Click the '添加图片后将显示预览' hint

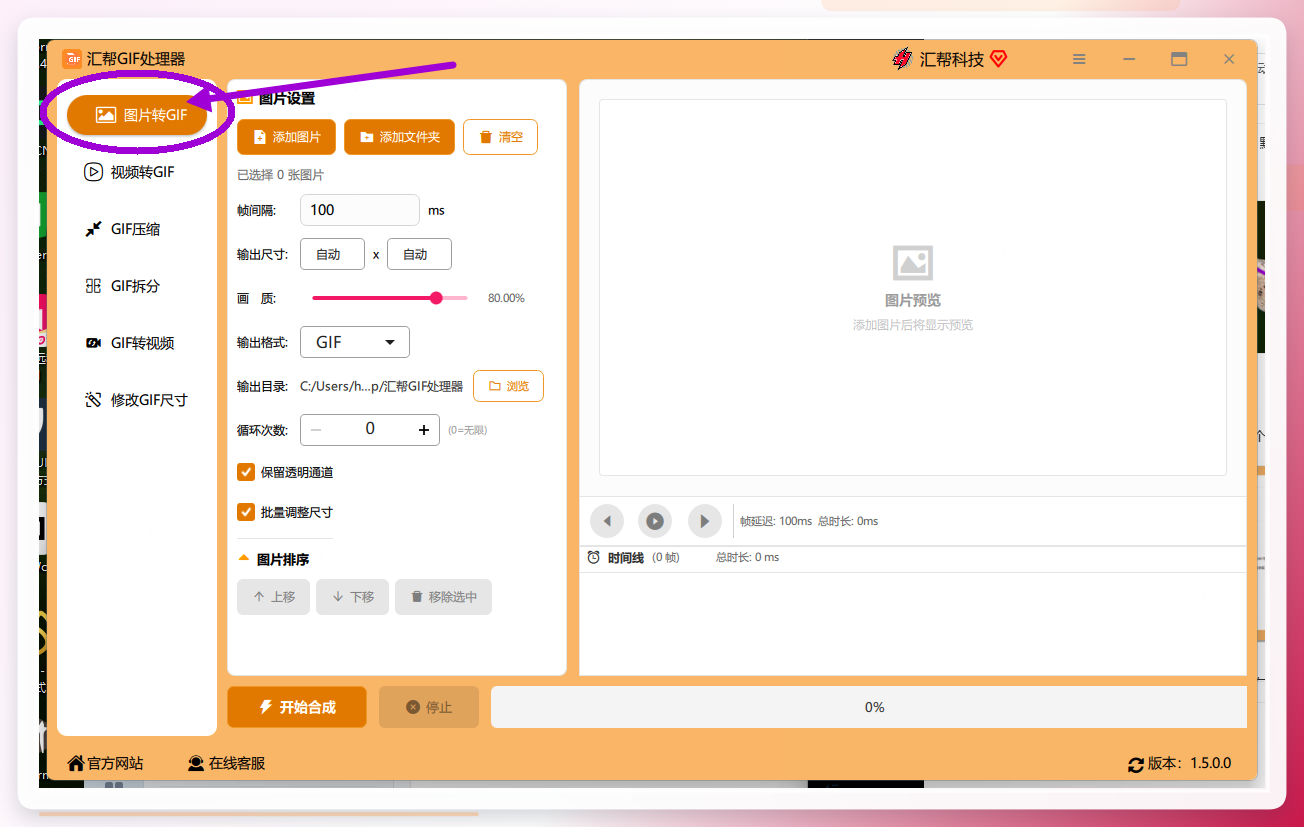(913, 325)
